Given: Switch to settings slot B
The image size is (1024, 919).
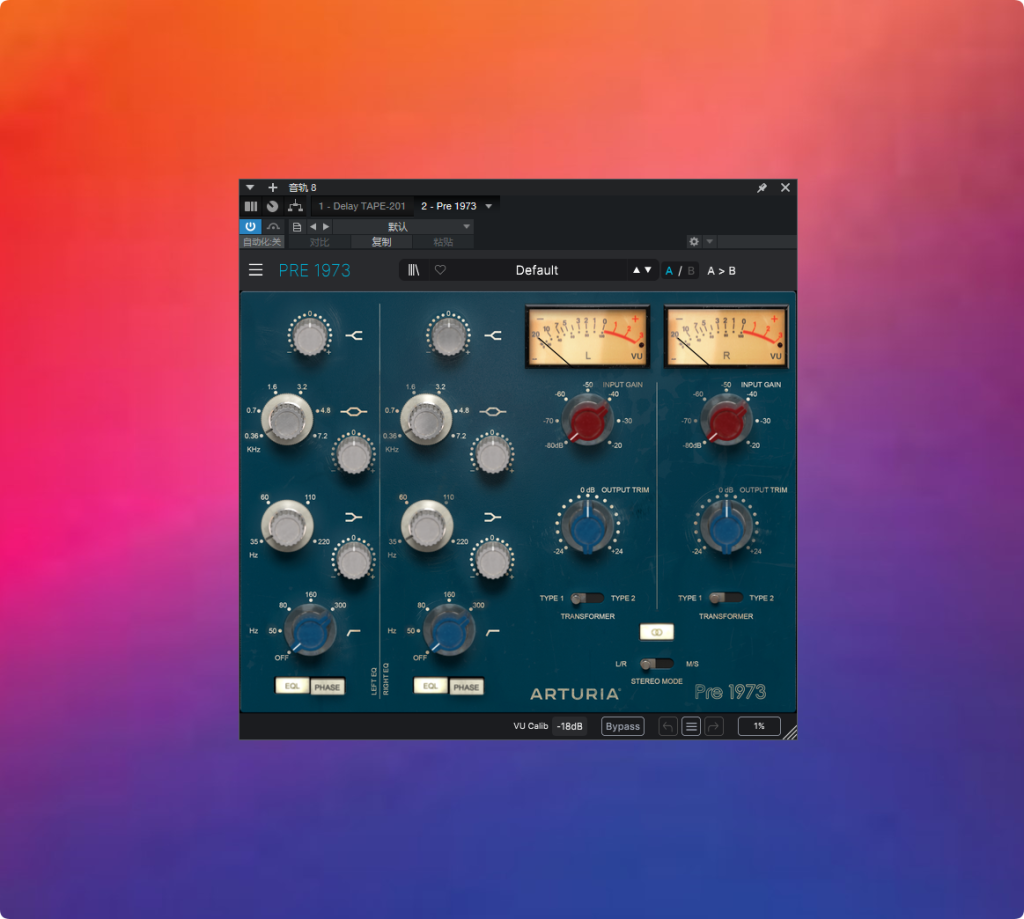Looking at the screenshot, I should tap(691, 270).
